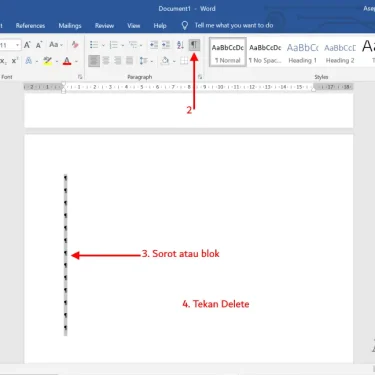
Task: Click the first-line indent marker on ruler
Action: coord(63,84)
